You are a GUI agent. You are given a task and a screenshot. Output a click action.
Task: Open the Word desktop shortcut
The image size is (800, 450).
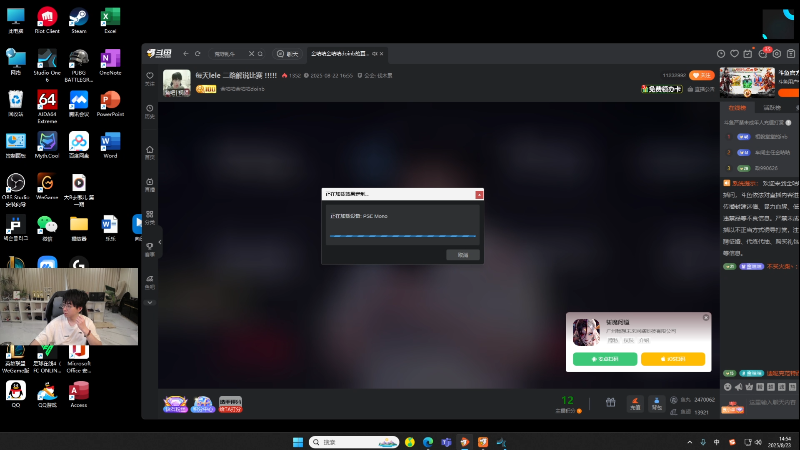[x=110, y=145]
